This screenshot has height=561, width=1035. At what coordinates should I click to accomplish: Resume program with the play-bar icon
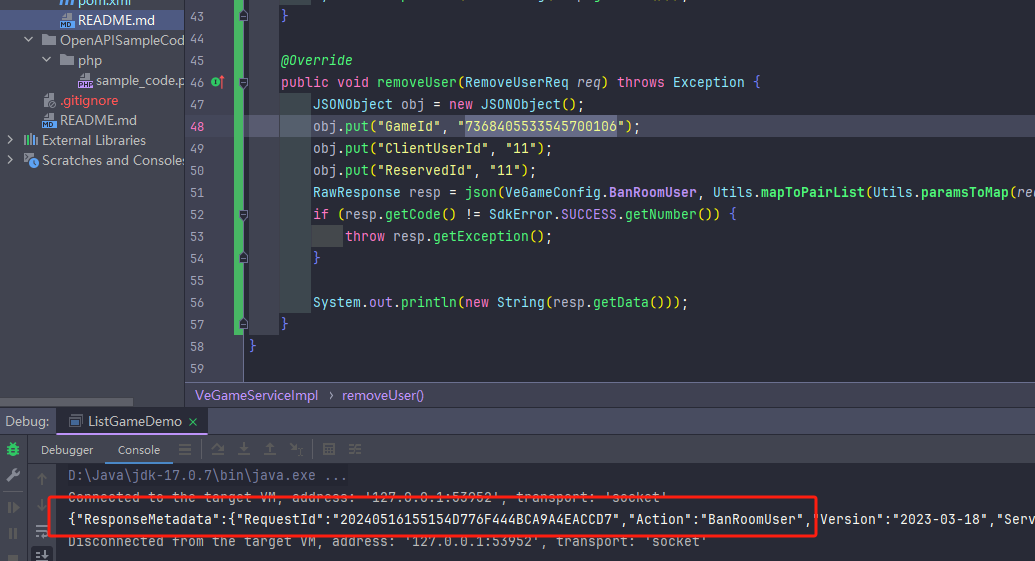click(13, 507)
